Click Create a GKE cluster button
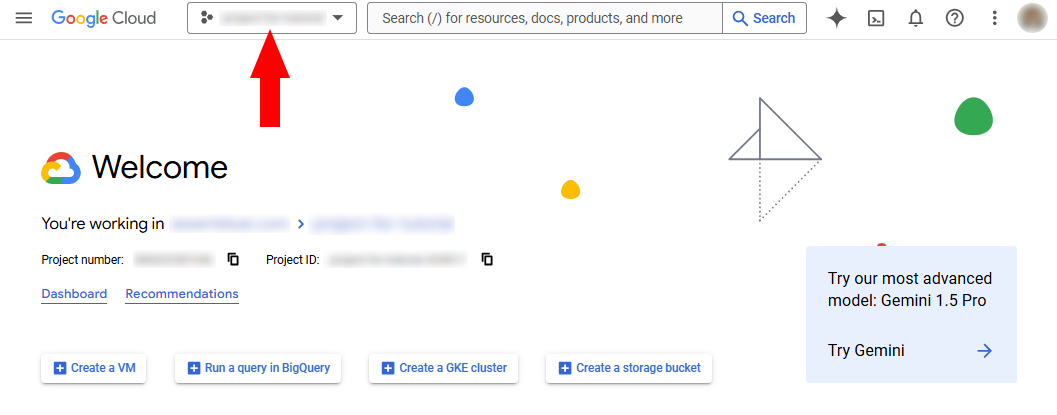This screenshot has height=415, width=1057. click(444, 368)
